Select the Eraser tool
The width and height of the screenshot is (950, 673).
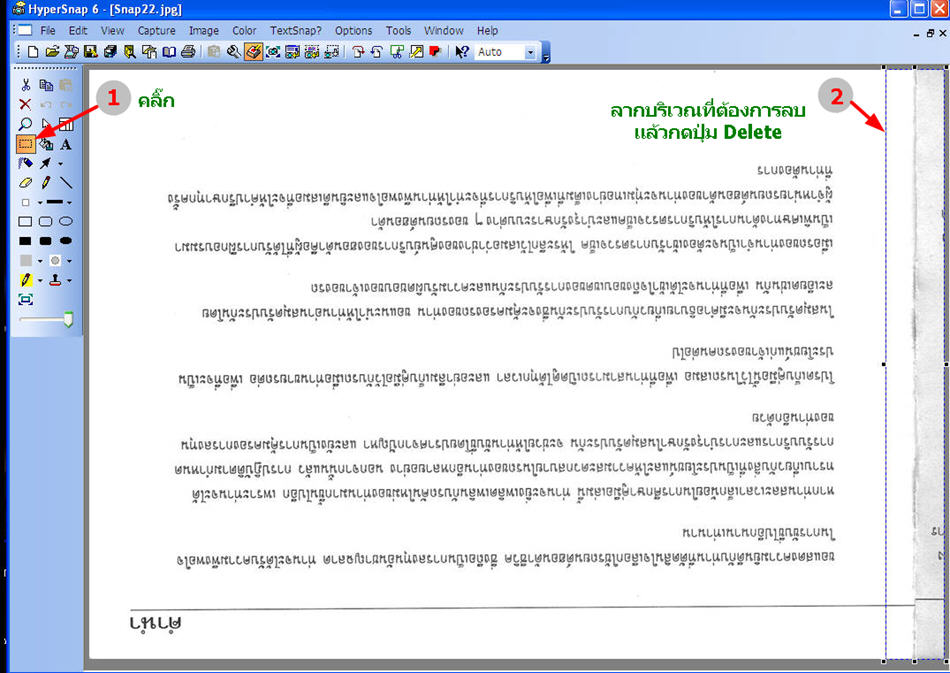[x=25, y=182]
